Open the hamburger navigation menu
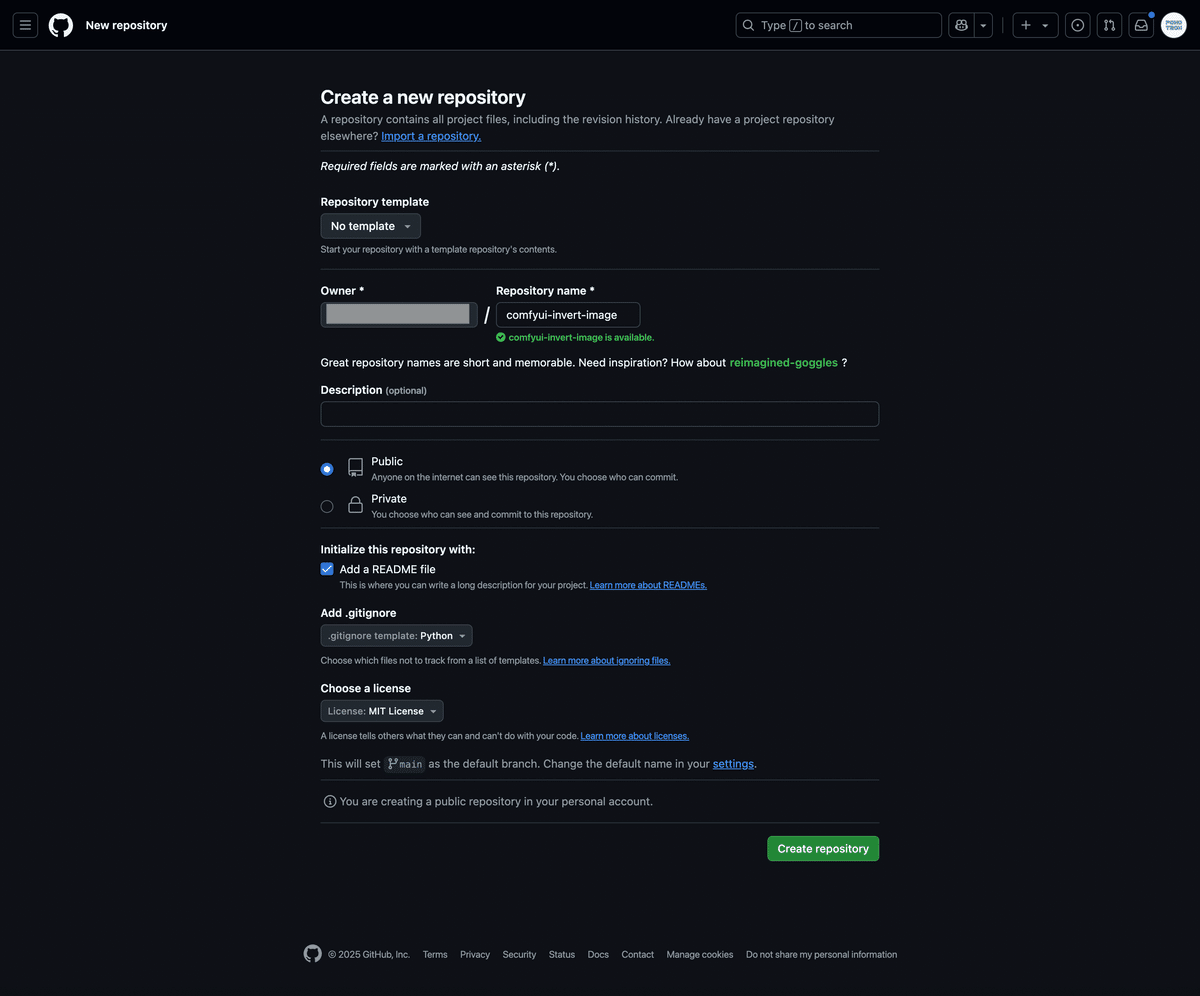Screen dimensions: 1200x996 click(25, 25)
